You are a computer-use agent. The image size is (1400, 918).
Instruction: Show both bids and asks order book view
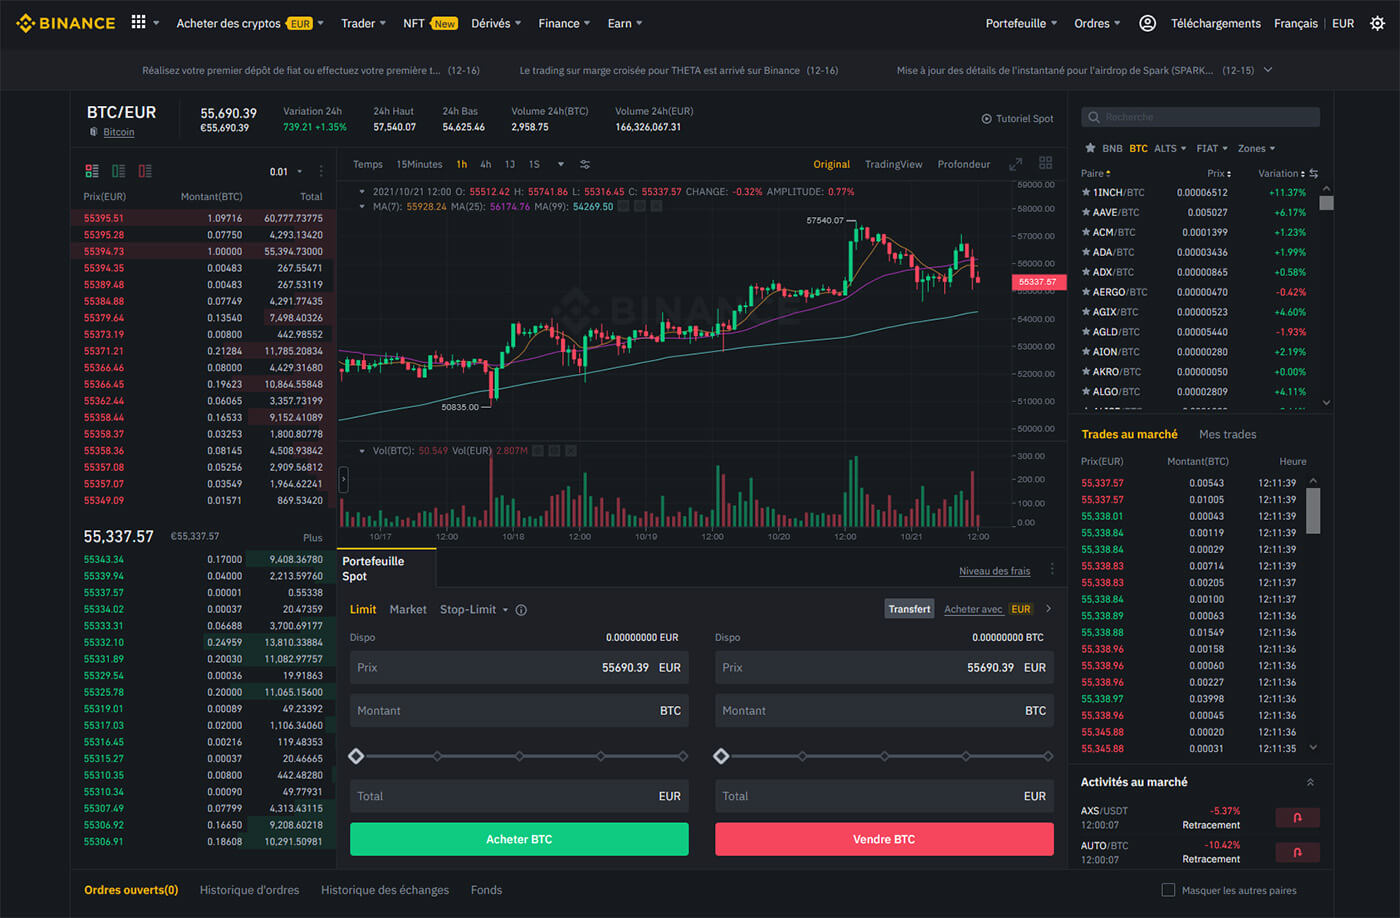point(92,171)
